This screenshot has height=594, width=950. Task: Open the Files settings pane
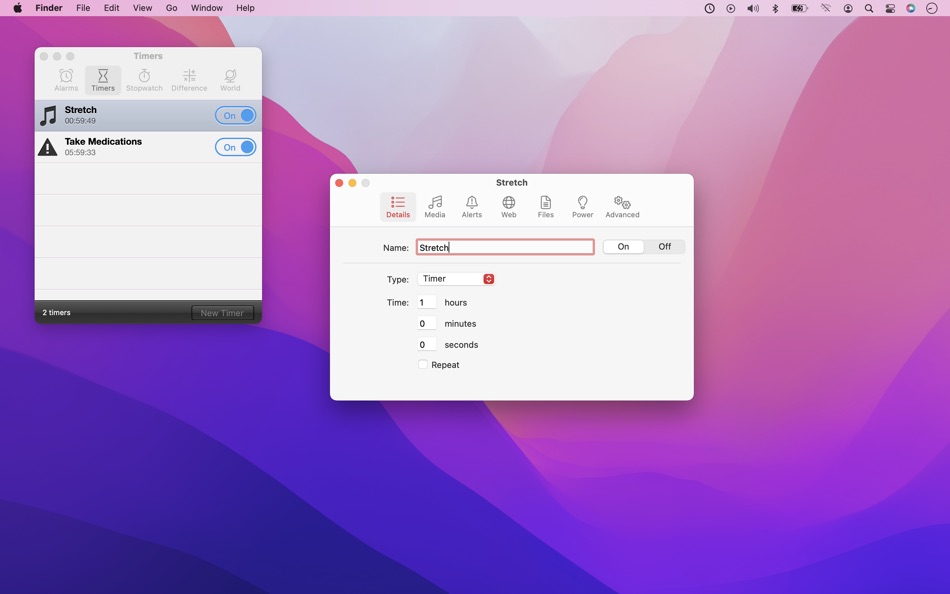tap(545, 206)
